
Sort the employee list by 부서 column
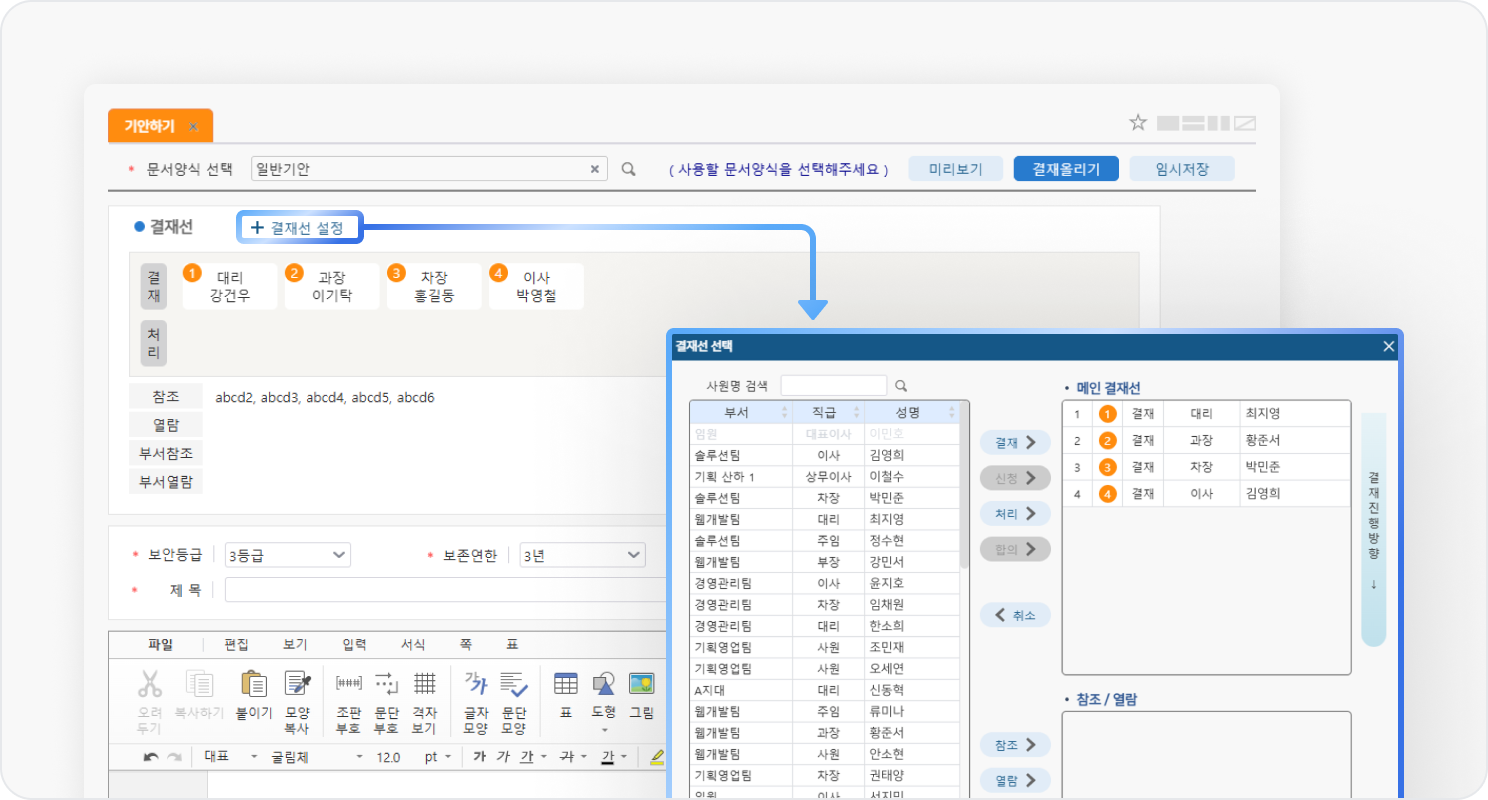coord(741,412)
